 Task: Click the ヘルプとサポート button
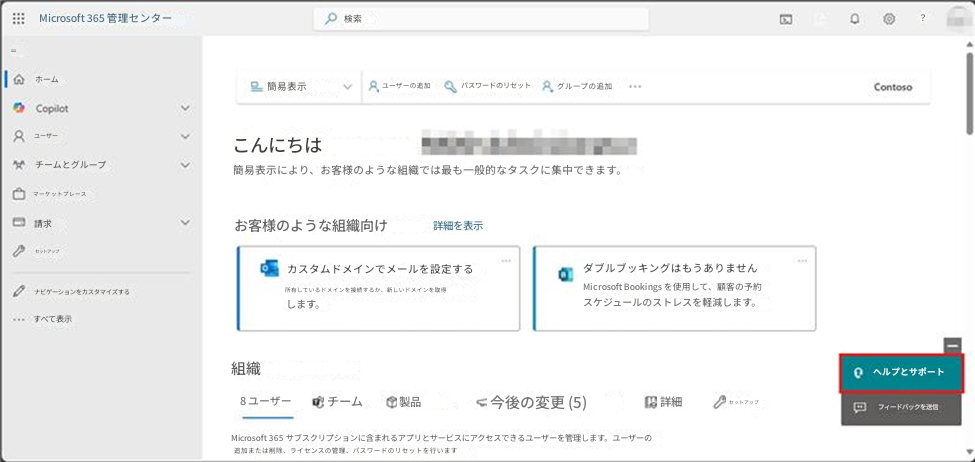[x=902, y=372]
